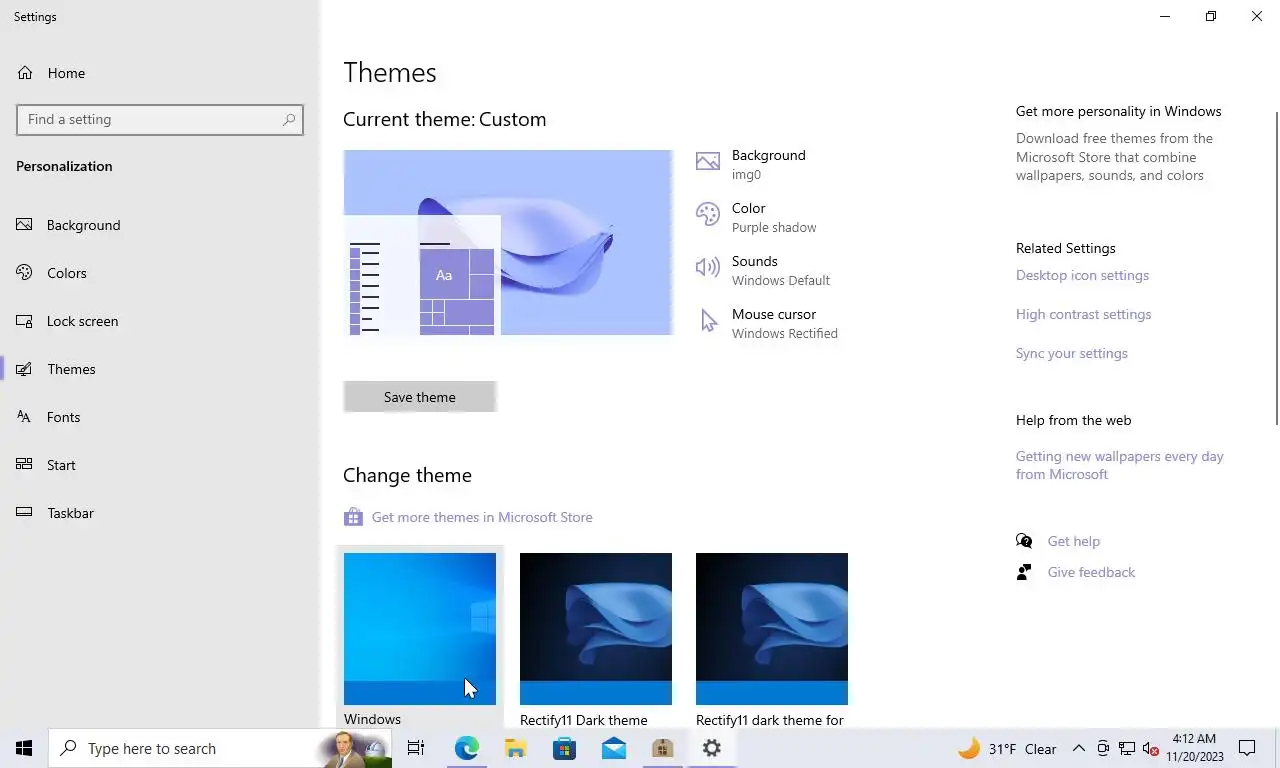The image size is (1280, 768).
Task: Select the Rectify11 Dark theme thumbnail
Action: (x=596, y=629)
